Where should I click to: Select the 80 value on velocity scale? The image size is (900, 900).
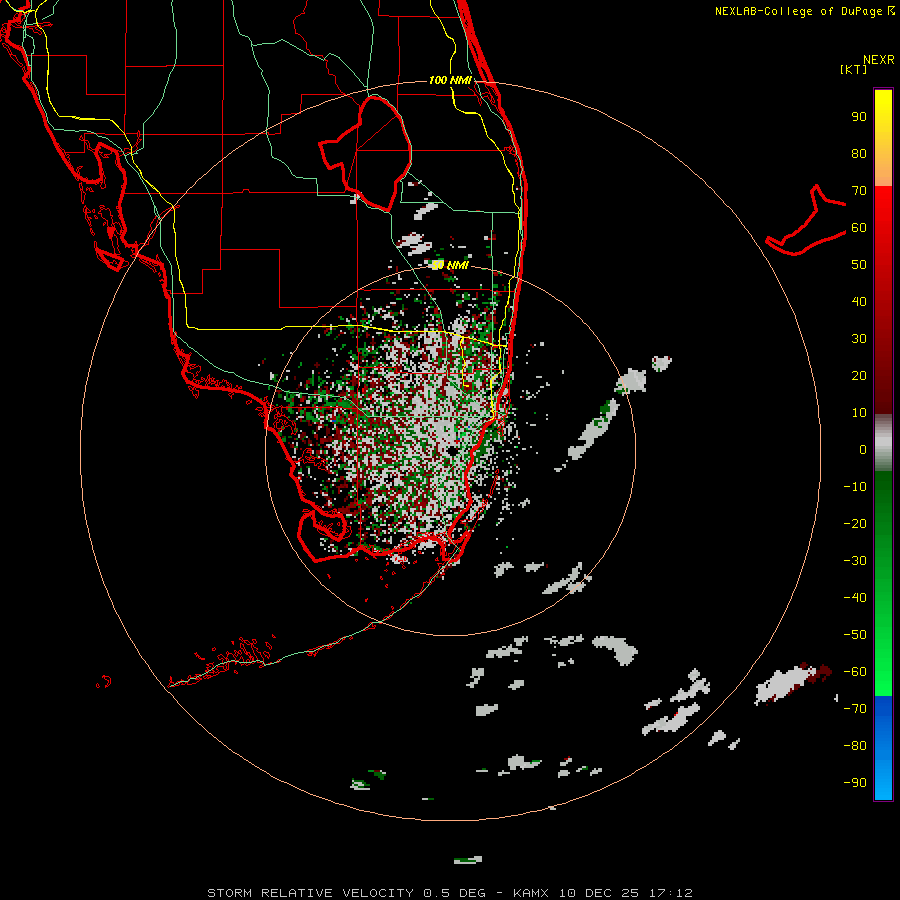(859, 154)
